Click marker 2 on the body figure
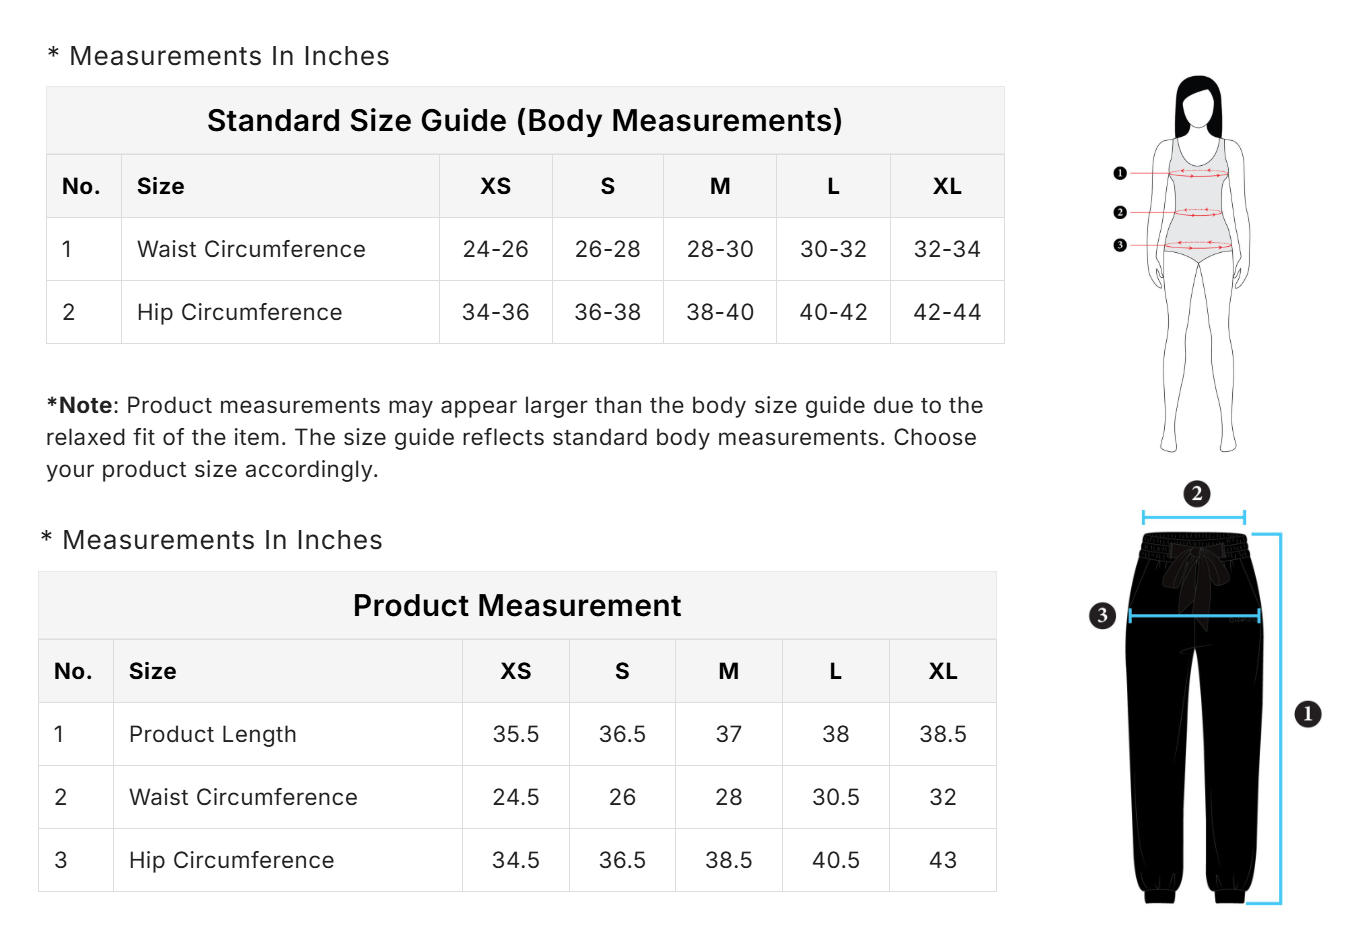The width and height of the screenshot is (1355, 945). point(1120,212)
